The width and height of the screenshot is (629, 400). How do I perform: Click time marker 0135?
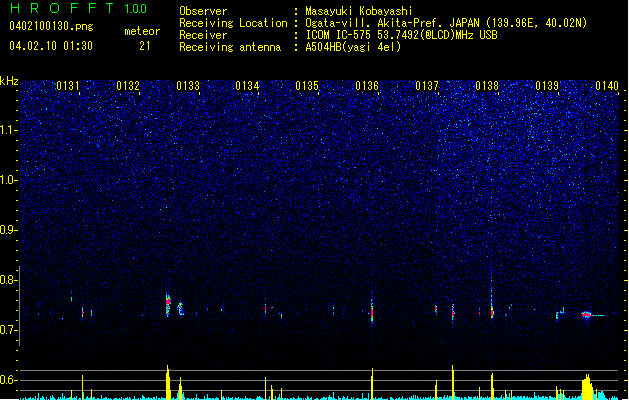click(307, 86)
